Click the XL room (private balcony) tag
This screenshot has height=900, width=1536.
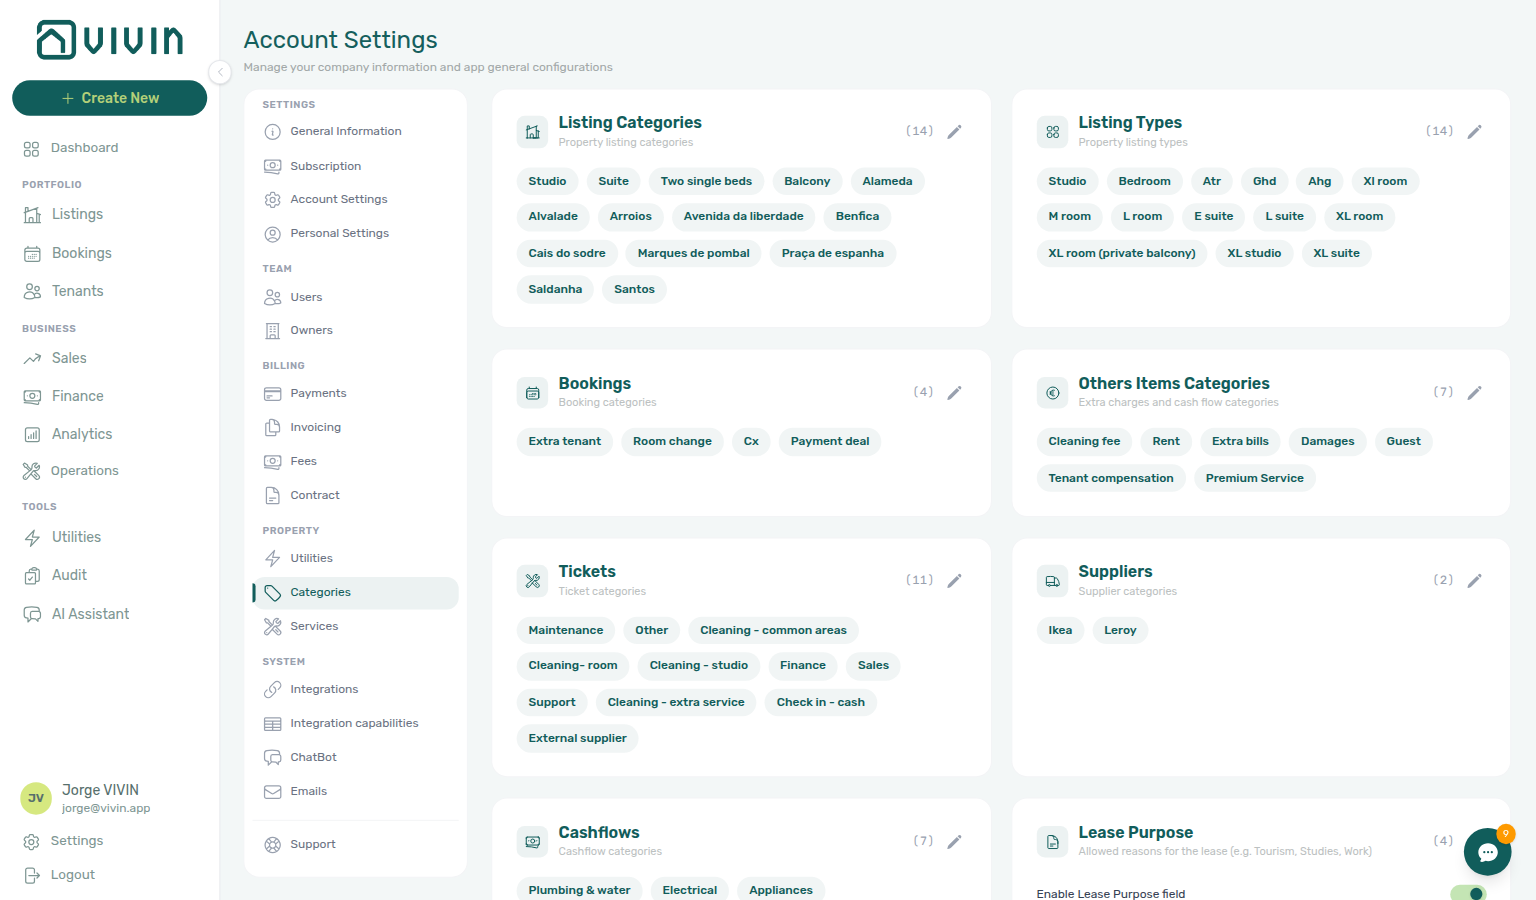coord(1121,254)
